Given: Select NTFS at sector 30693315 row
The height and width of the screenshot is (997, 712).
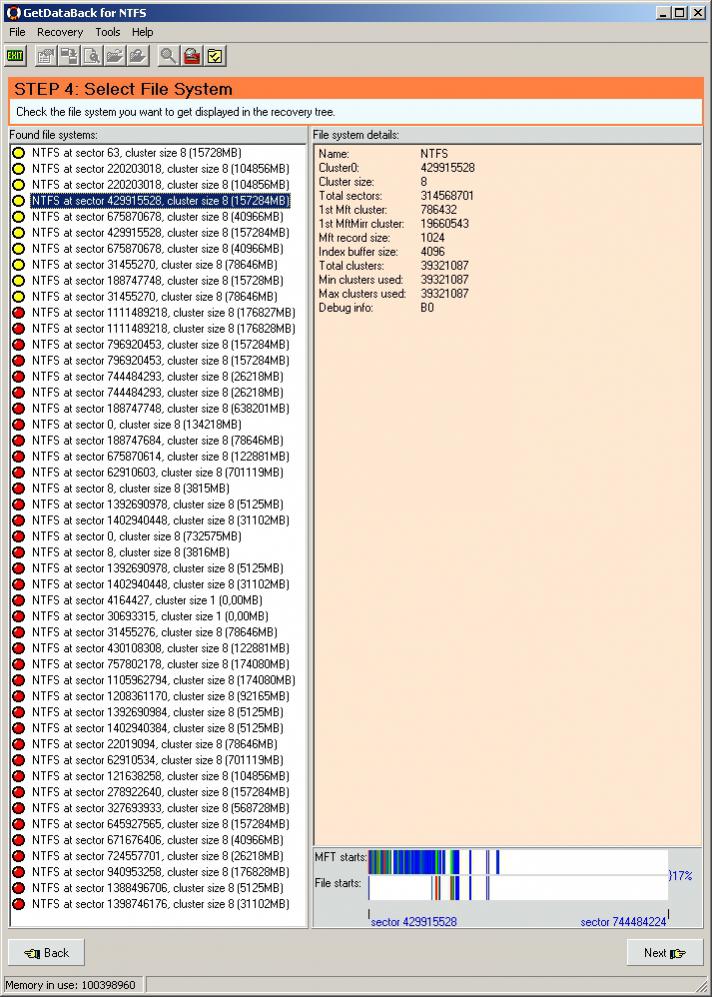Looking at the screenshot, I should click(150, 616).
